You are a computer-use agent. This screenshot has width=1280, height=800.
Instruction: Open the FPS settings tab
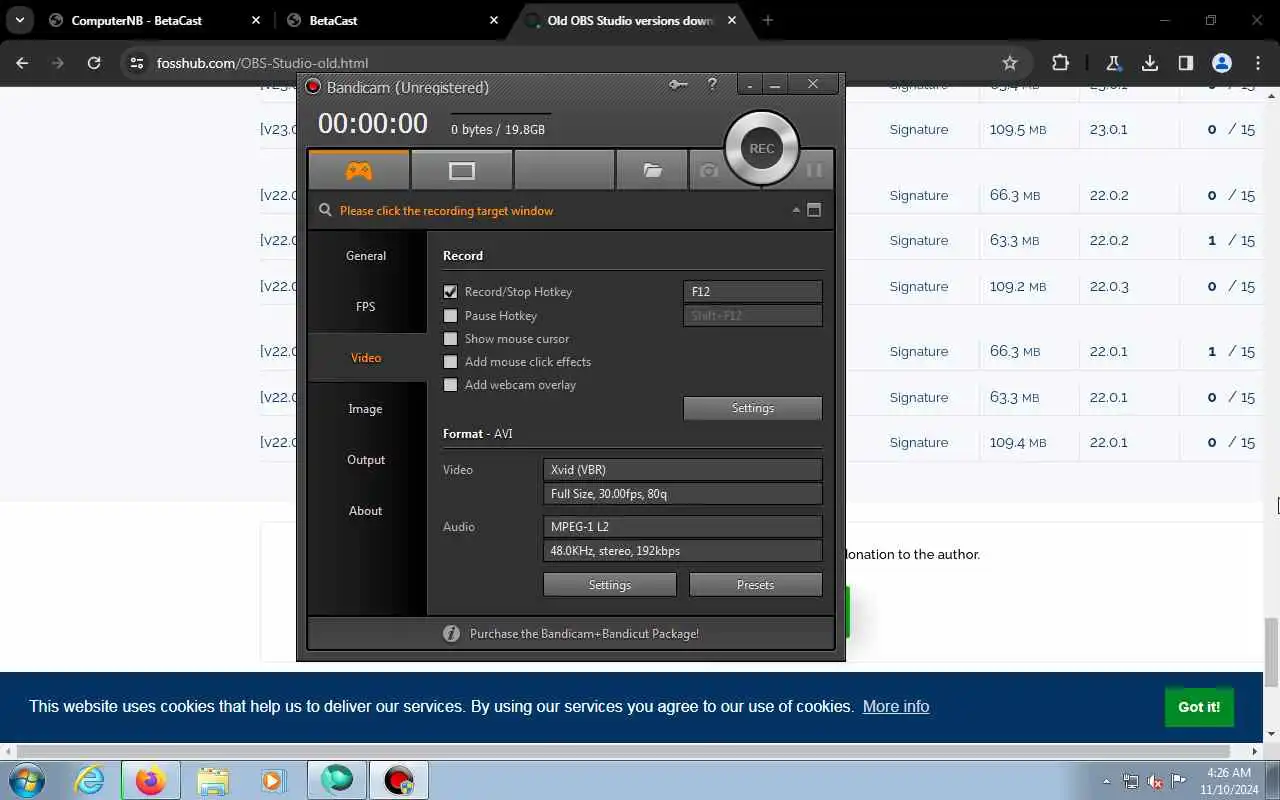[366, 307]
